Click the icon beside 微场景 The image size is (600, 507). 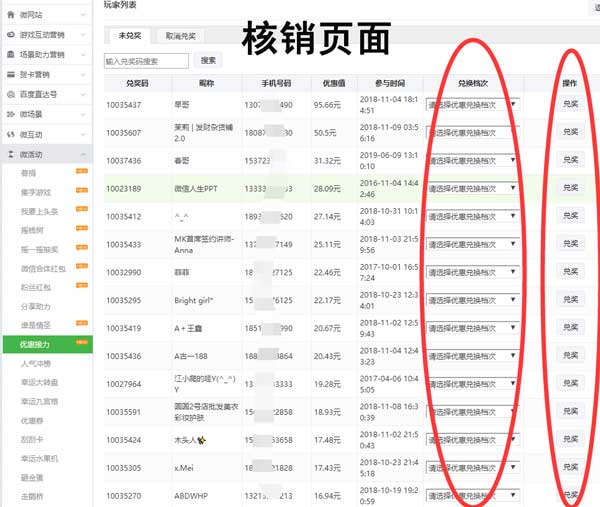click(11, 114)
